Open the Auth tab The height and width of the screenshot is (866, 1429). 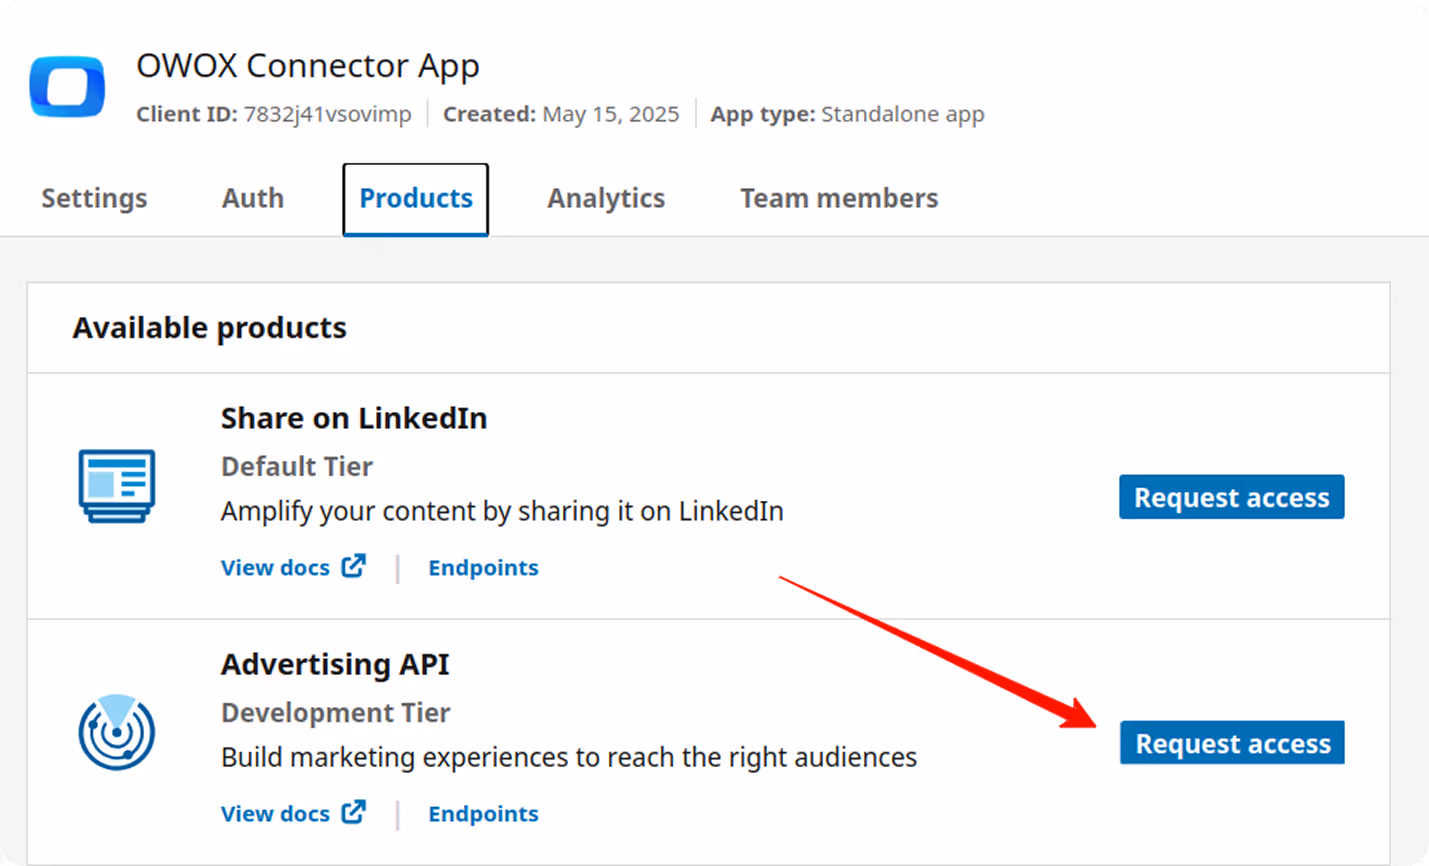tap(251, 198)
